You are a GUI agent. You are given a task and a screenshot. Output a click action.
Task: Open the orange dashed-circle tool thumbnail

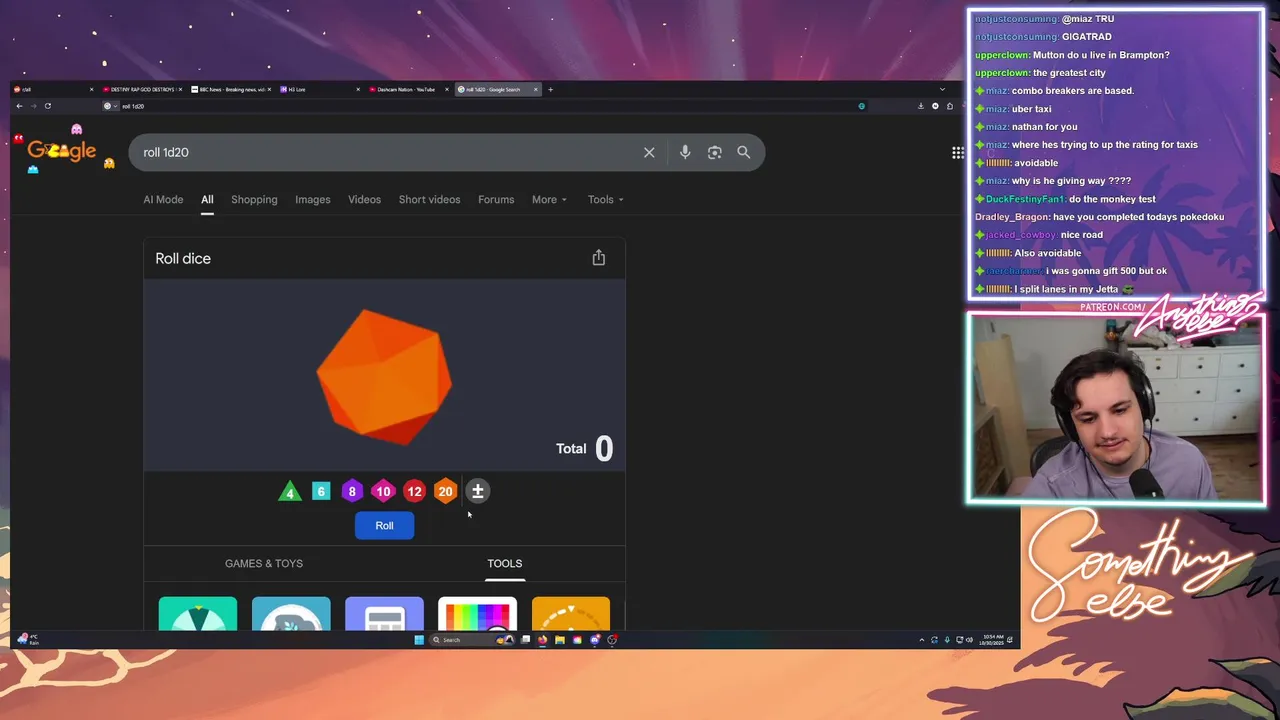point(571,614)
